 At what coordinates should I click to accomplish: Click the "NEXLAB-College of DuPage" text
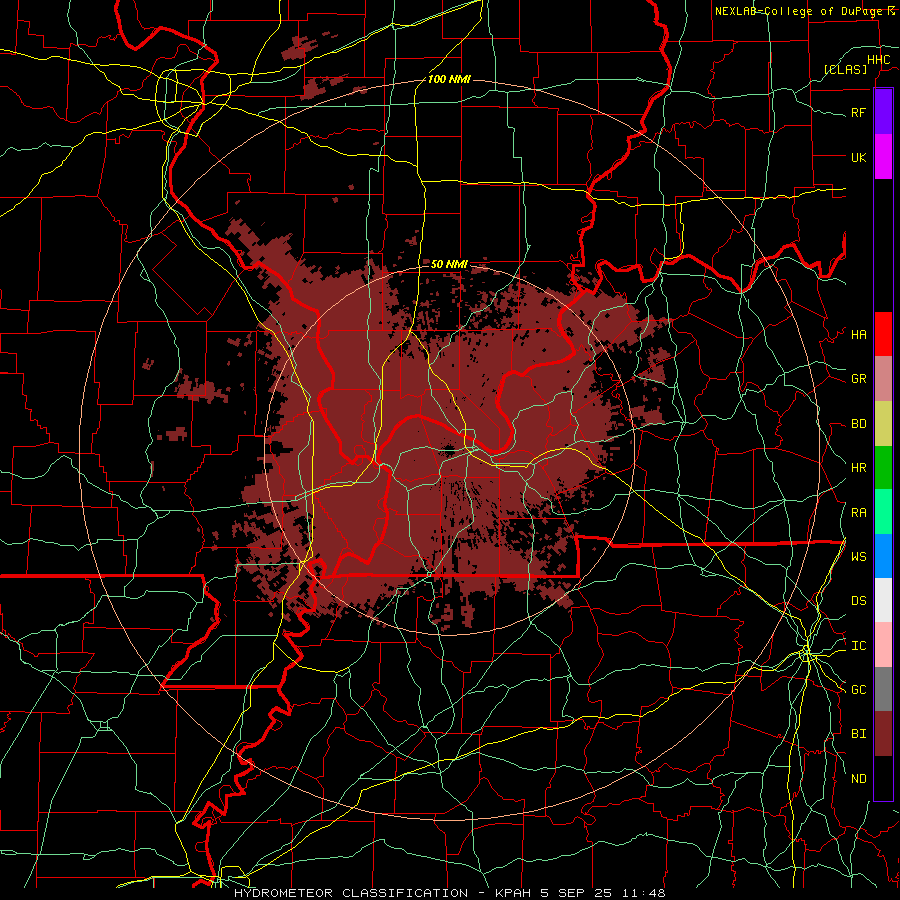click(x=800, y=11)
